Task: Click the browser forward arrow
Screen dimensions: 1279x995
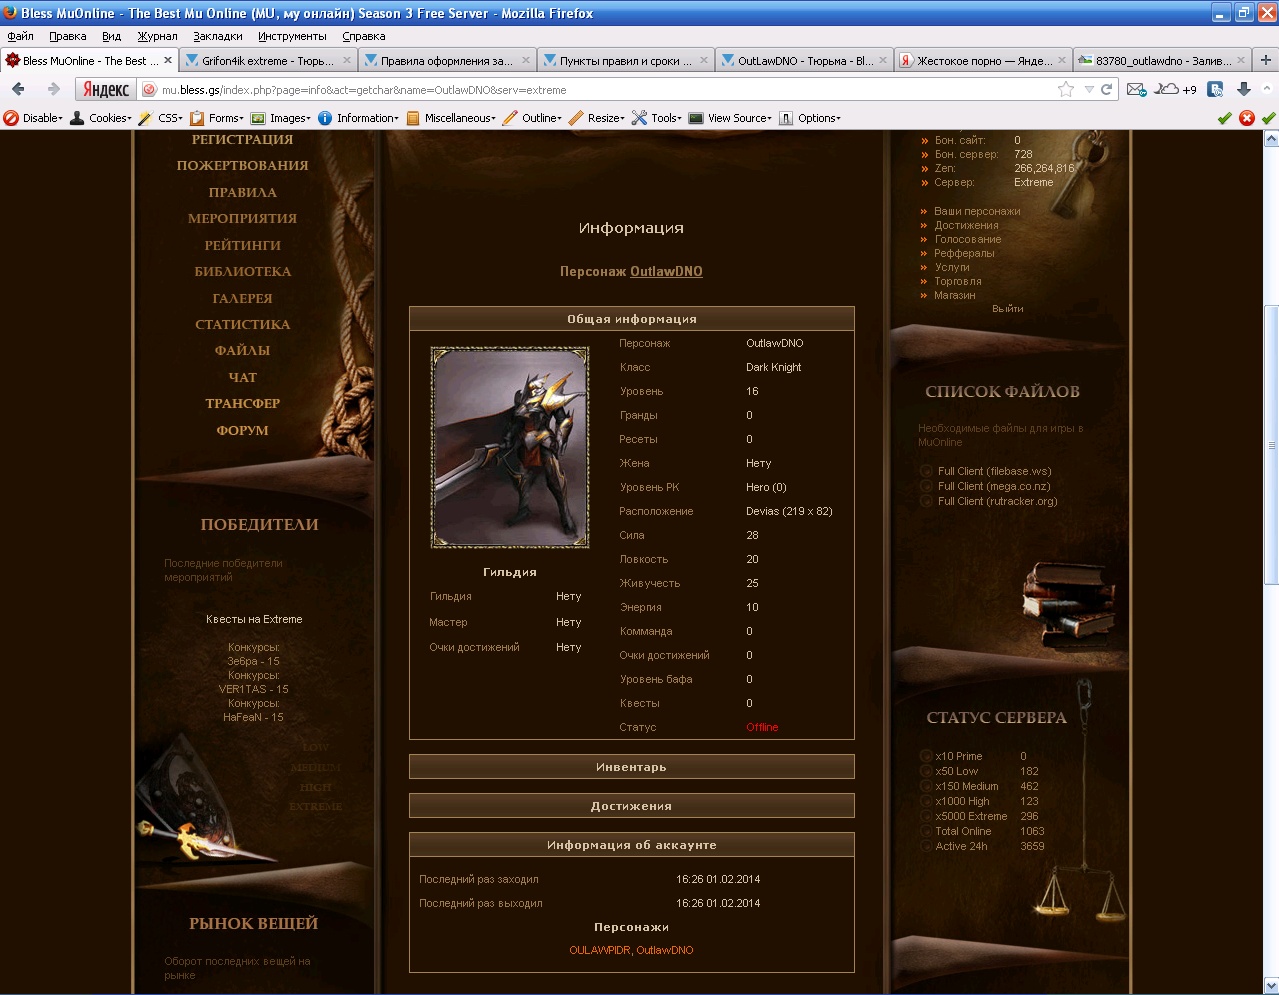Action: click(54, 89)
